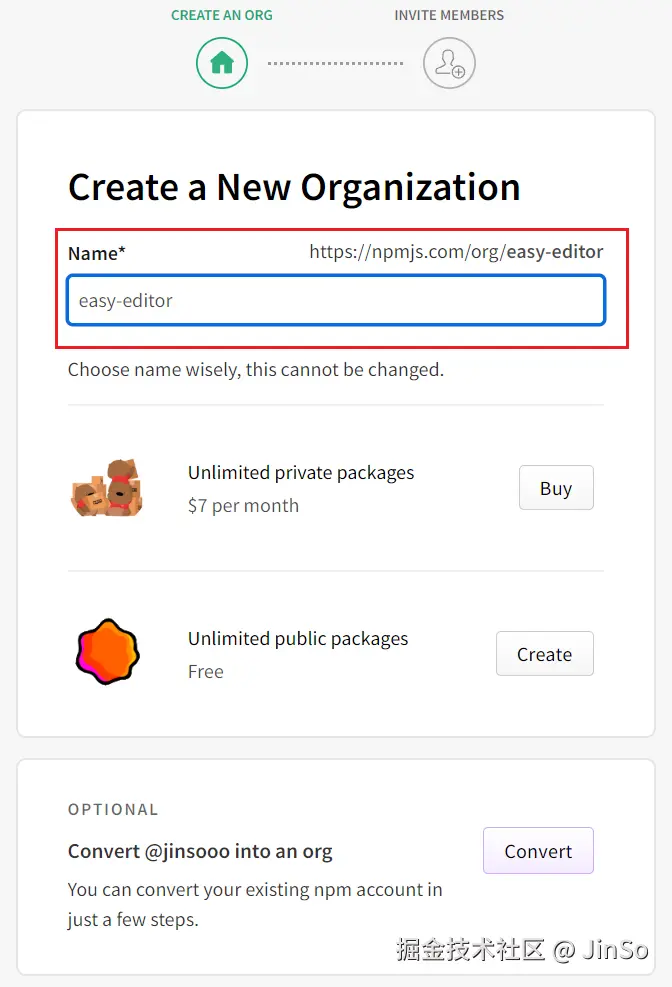Click the "Create a New Organization" heading
This screenshot has width=672, height=987.
tap(294, 187)
